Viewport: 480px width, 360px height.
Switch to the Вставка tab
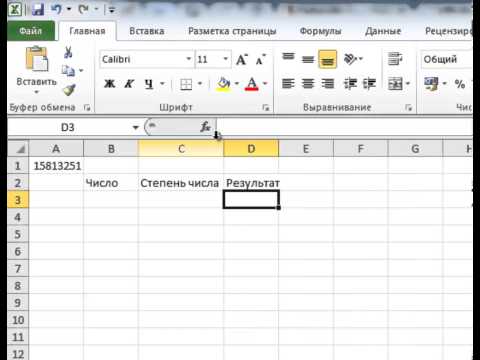pyautogui.click(x=147, y=31)
